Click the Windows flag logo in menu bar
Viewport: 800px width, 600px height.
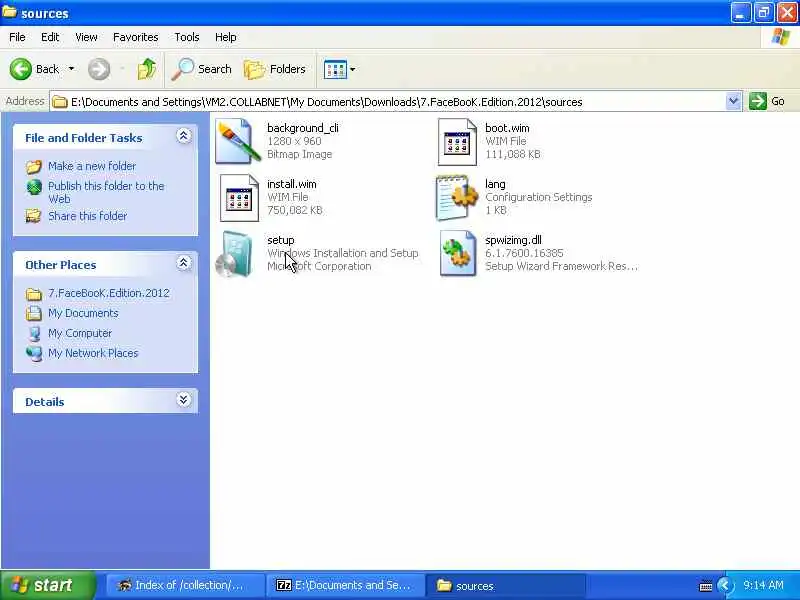780,37
